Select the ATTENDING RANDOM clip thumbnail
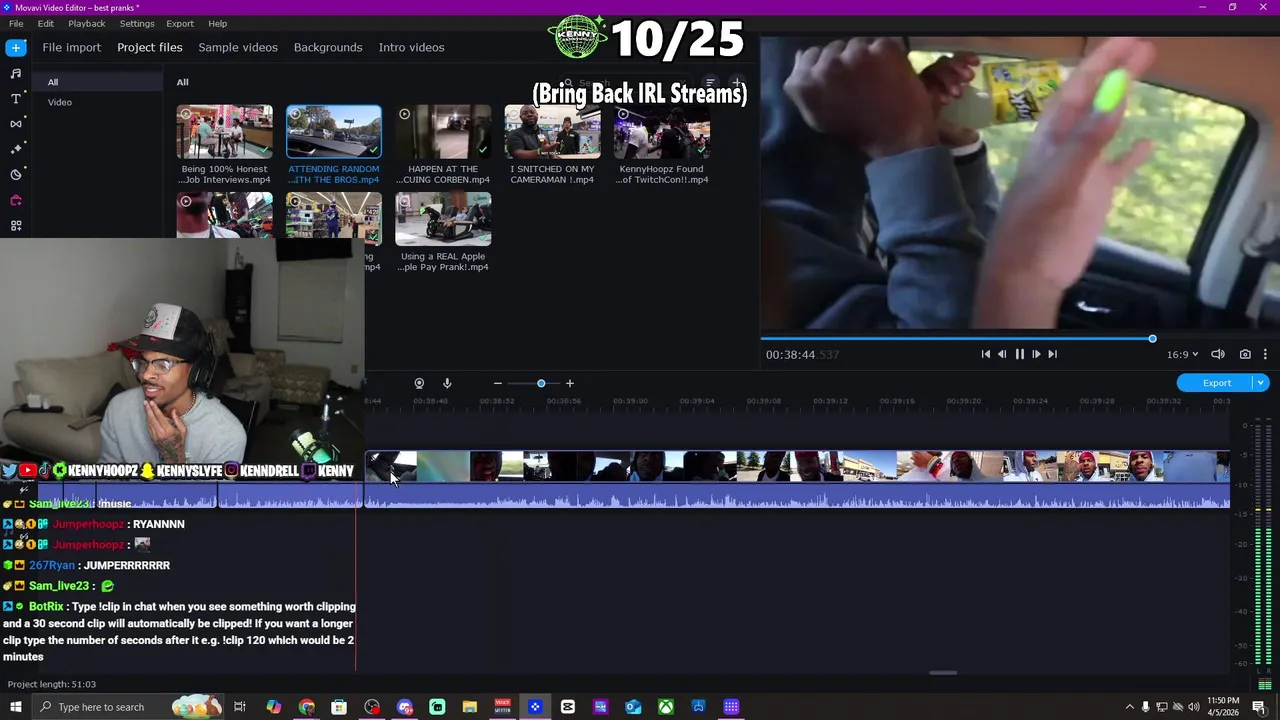1280x720 pixels. pyautogui.click(x=333, y=132)
